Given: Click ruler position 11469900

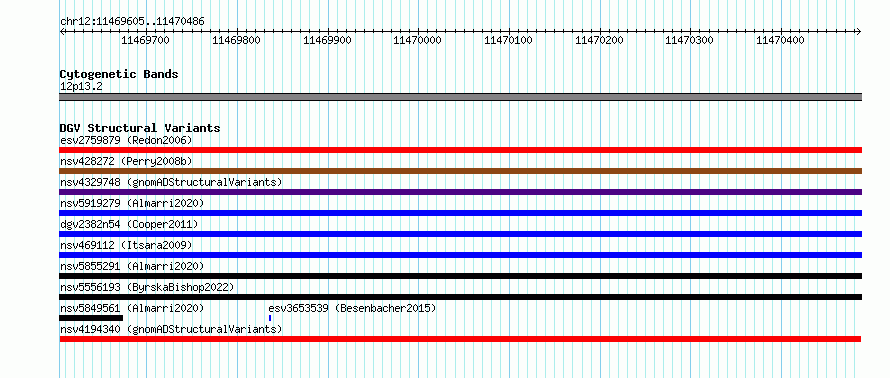Looking at the screenshot, I should [x=327, y=40].
